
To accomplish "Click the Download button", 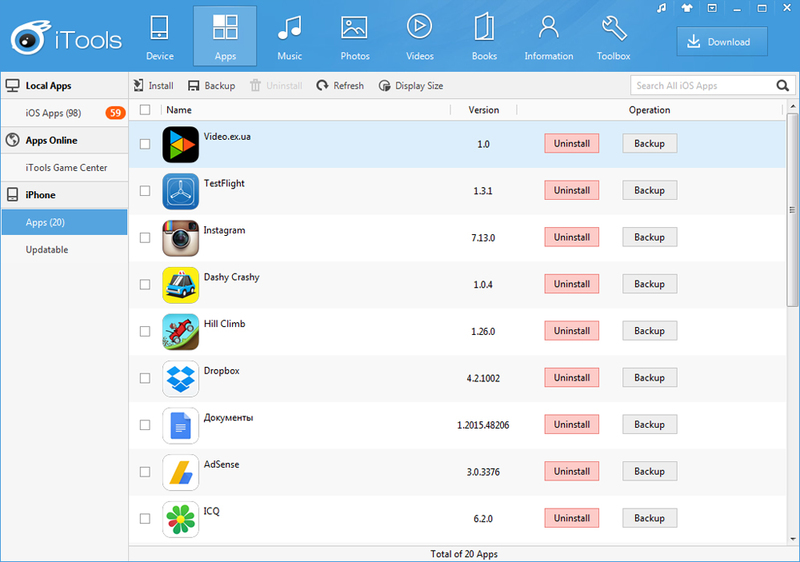I will tap(722, 42).
